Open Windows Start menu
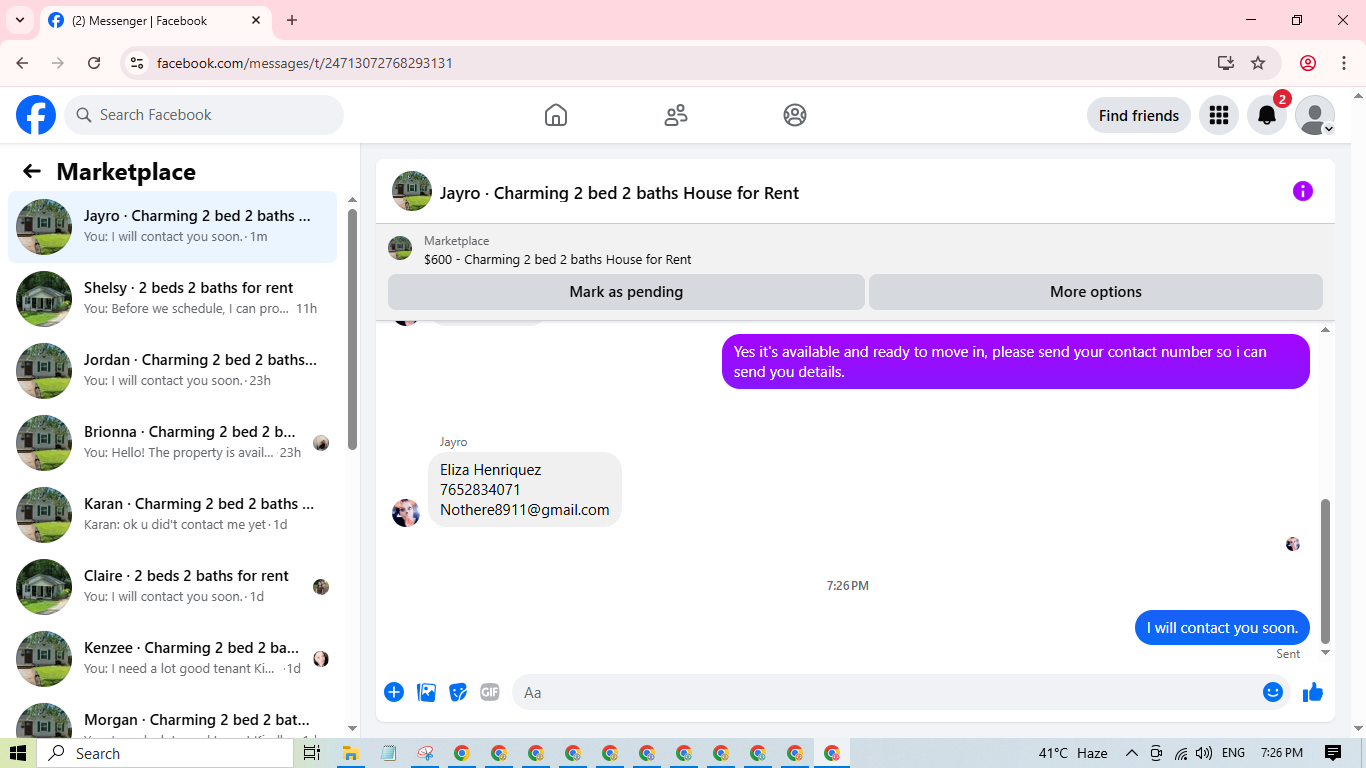 18,753
